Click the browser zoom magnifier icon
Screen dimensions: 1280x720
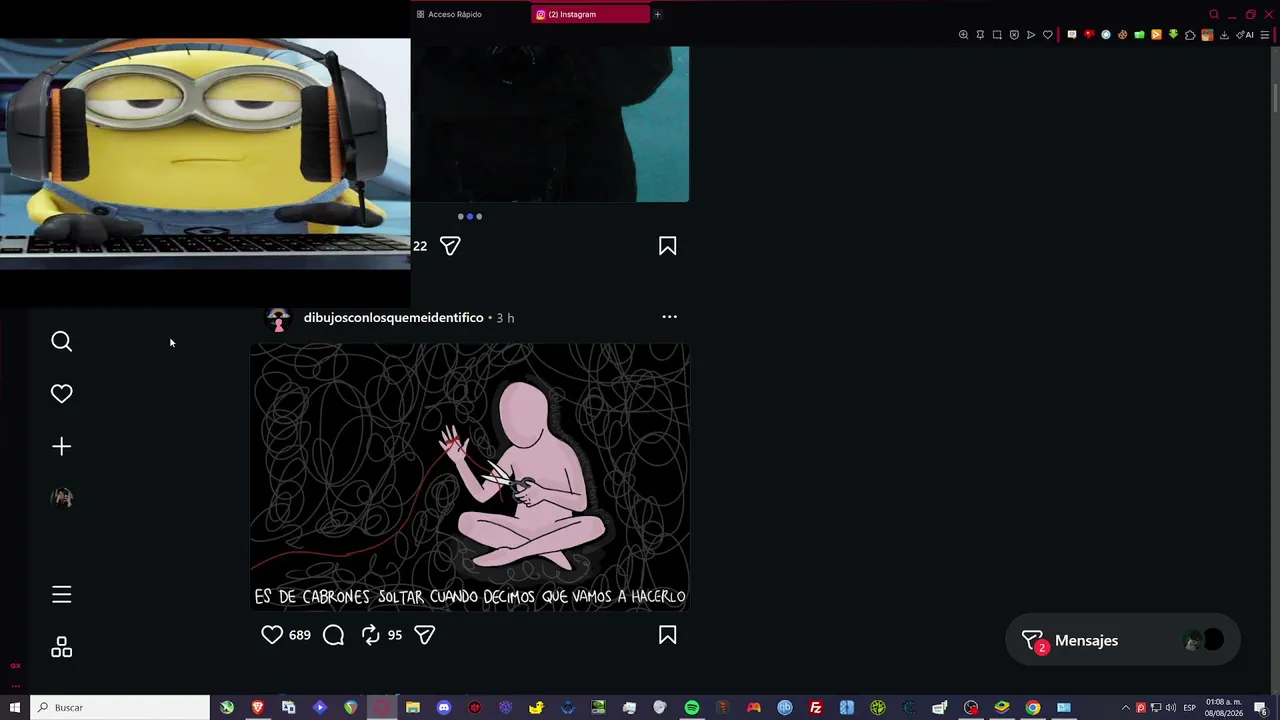[x=963, y=35]
